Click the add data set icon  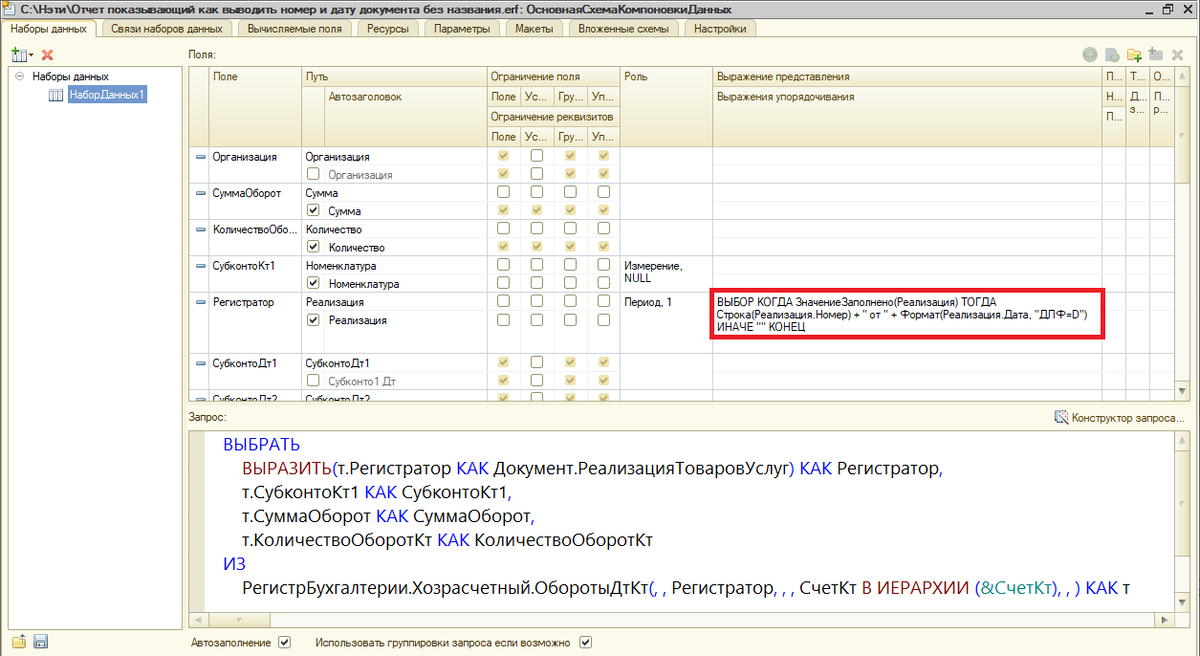(19, 54)
